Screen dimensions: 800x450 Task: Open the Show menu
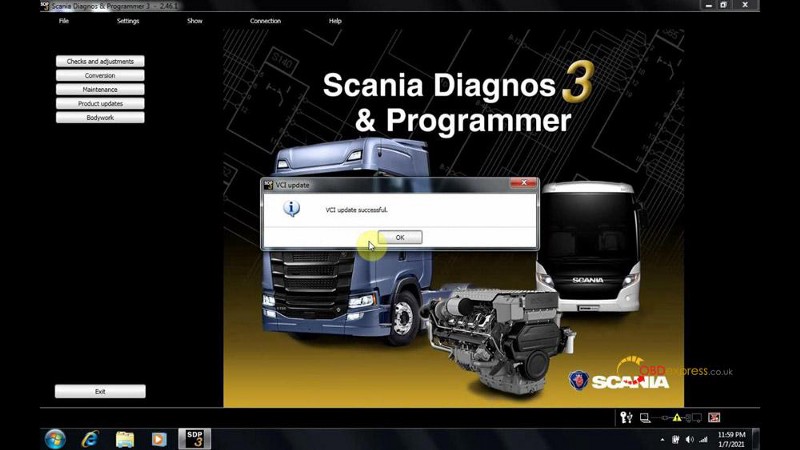[195, 21]
